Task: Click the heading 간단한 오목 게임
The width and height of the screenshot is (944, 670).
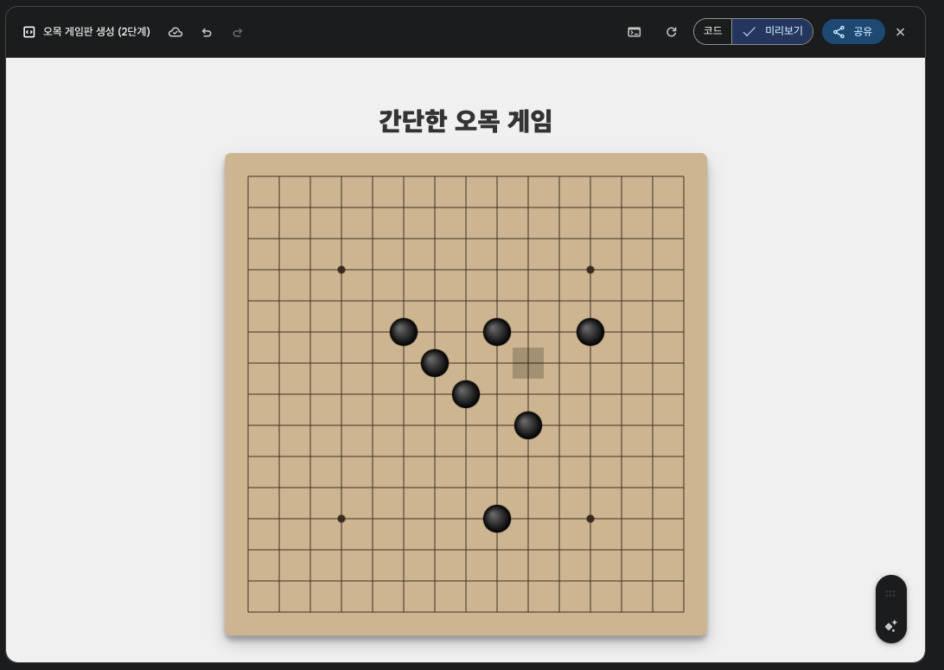Action: tap(465, 121)
